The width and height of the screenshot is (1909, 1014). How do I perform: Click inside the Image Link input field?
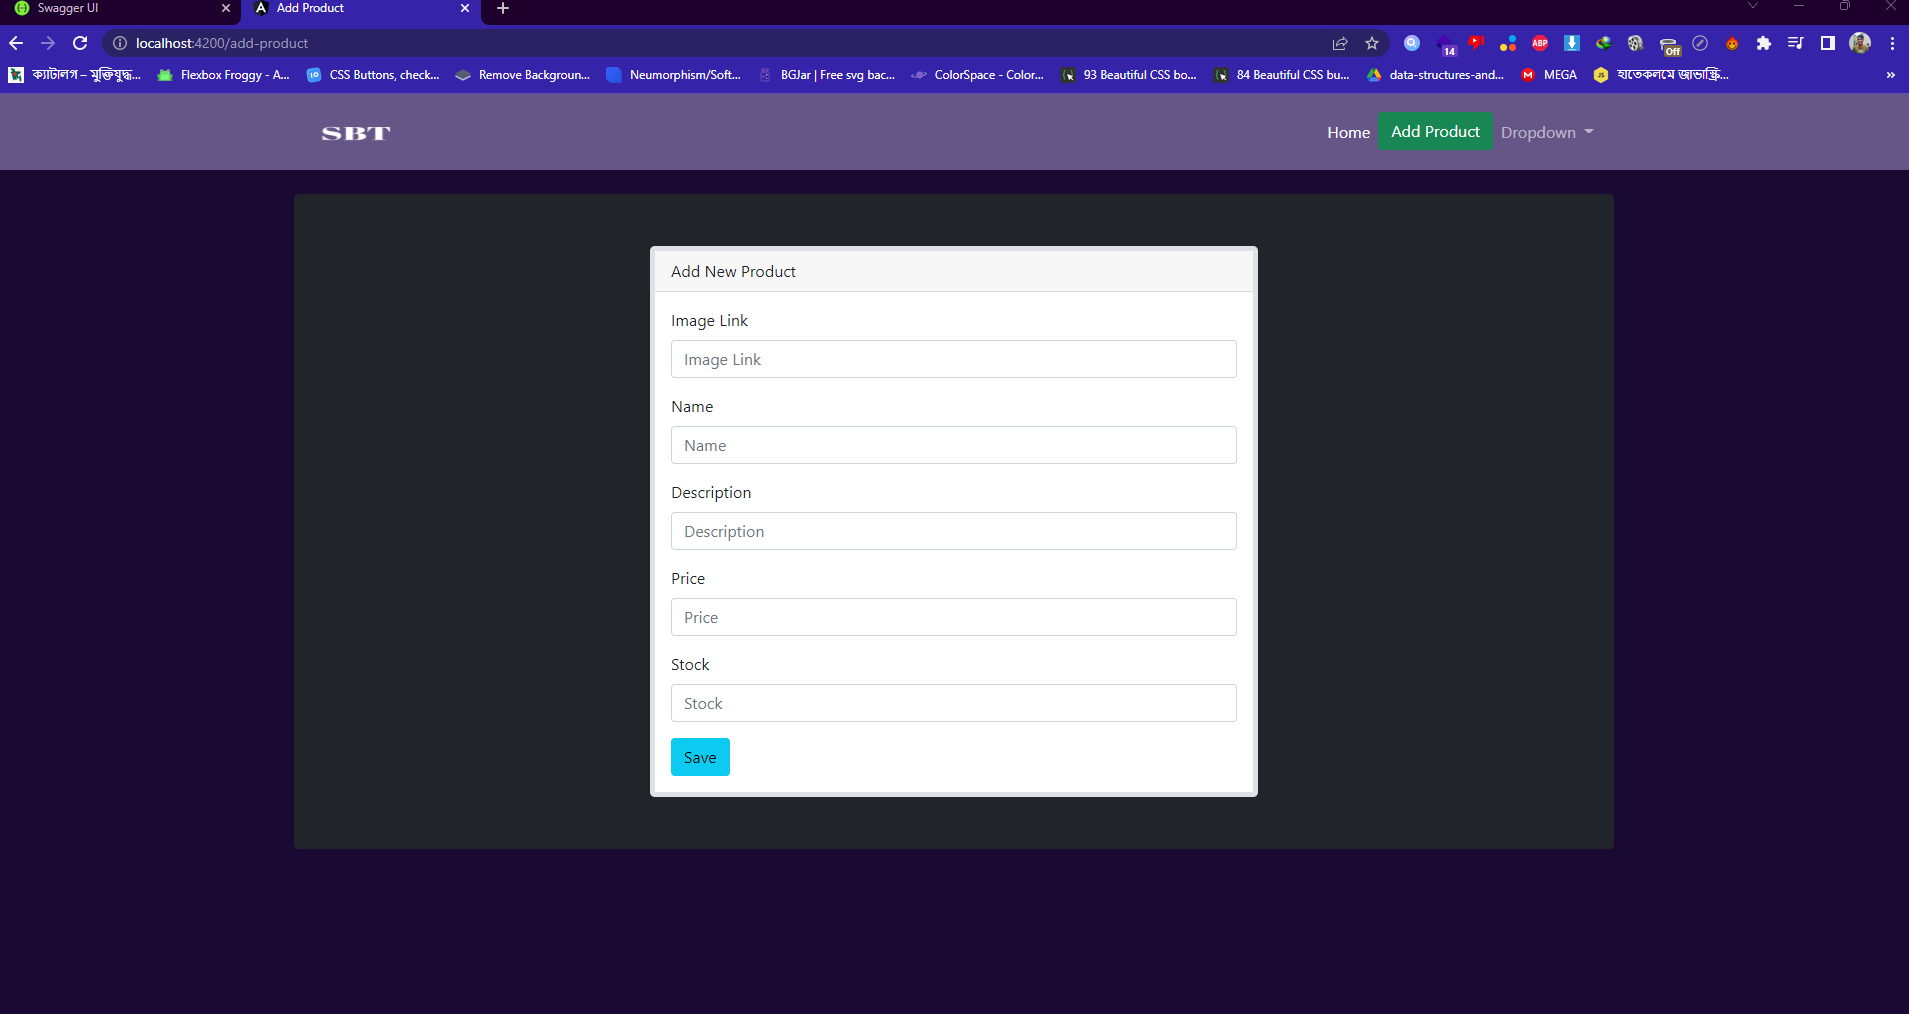[953, 359]
